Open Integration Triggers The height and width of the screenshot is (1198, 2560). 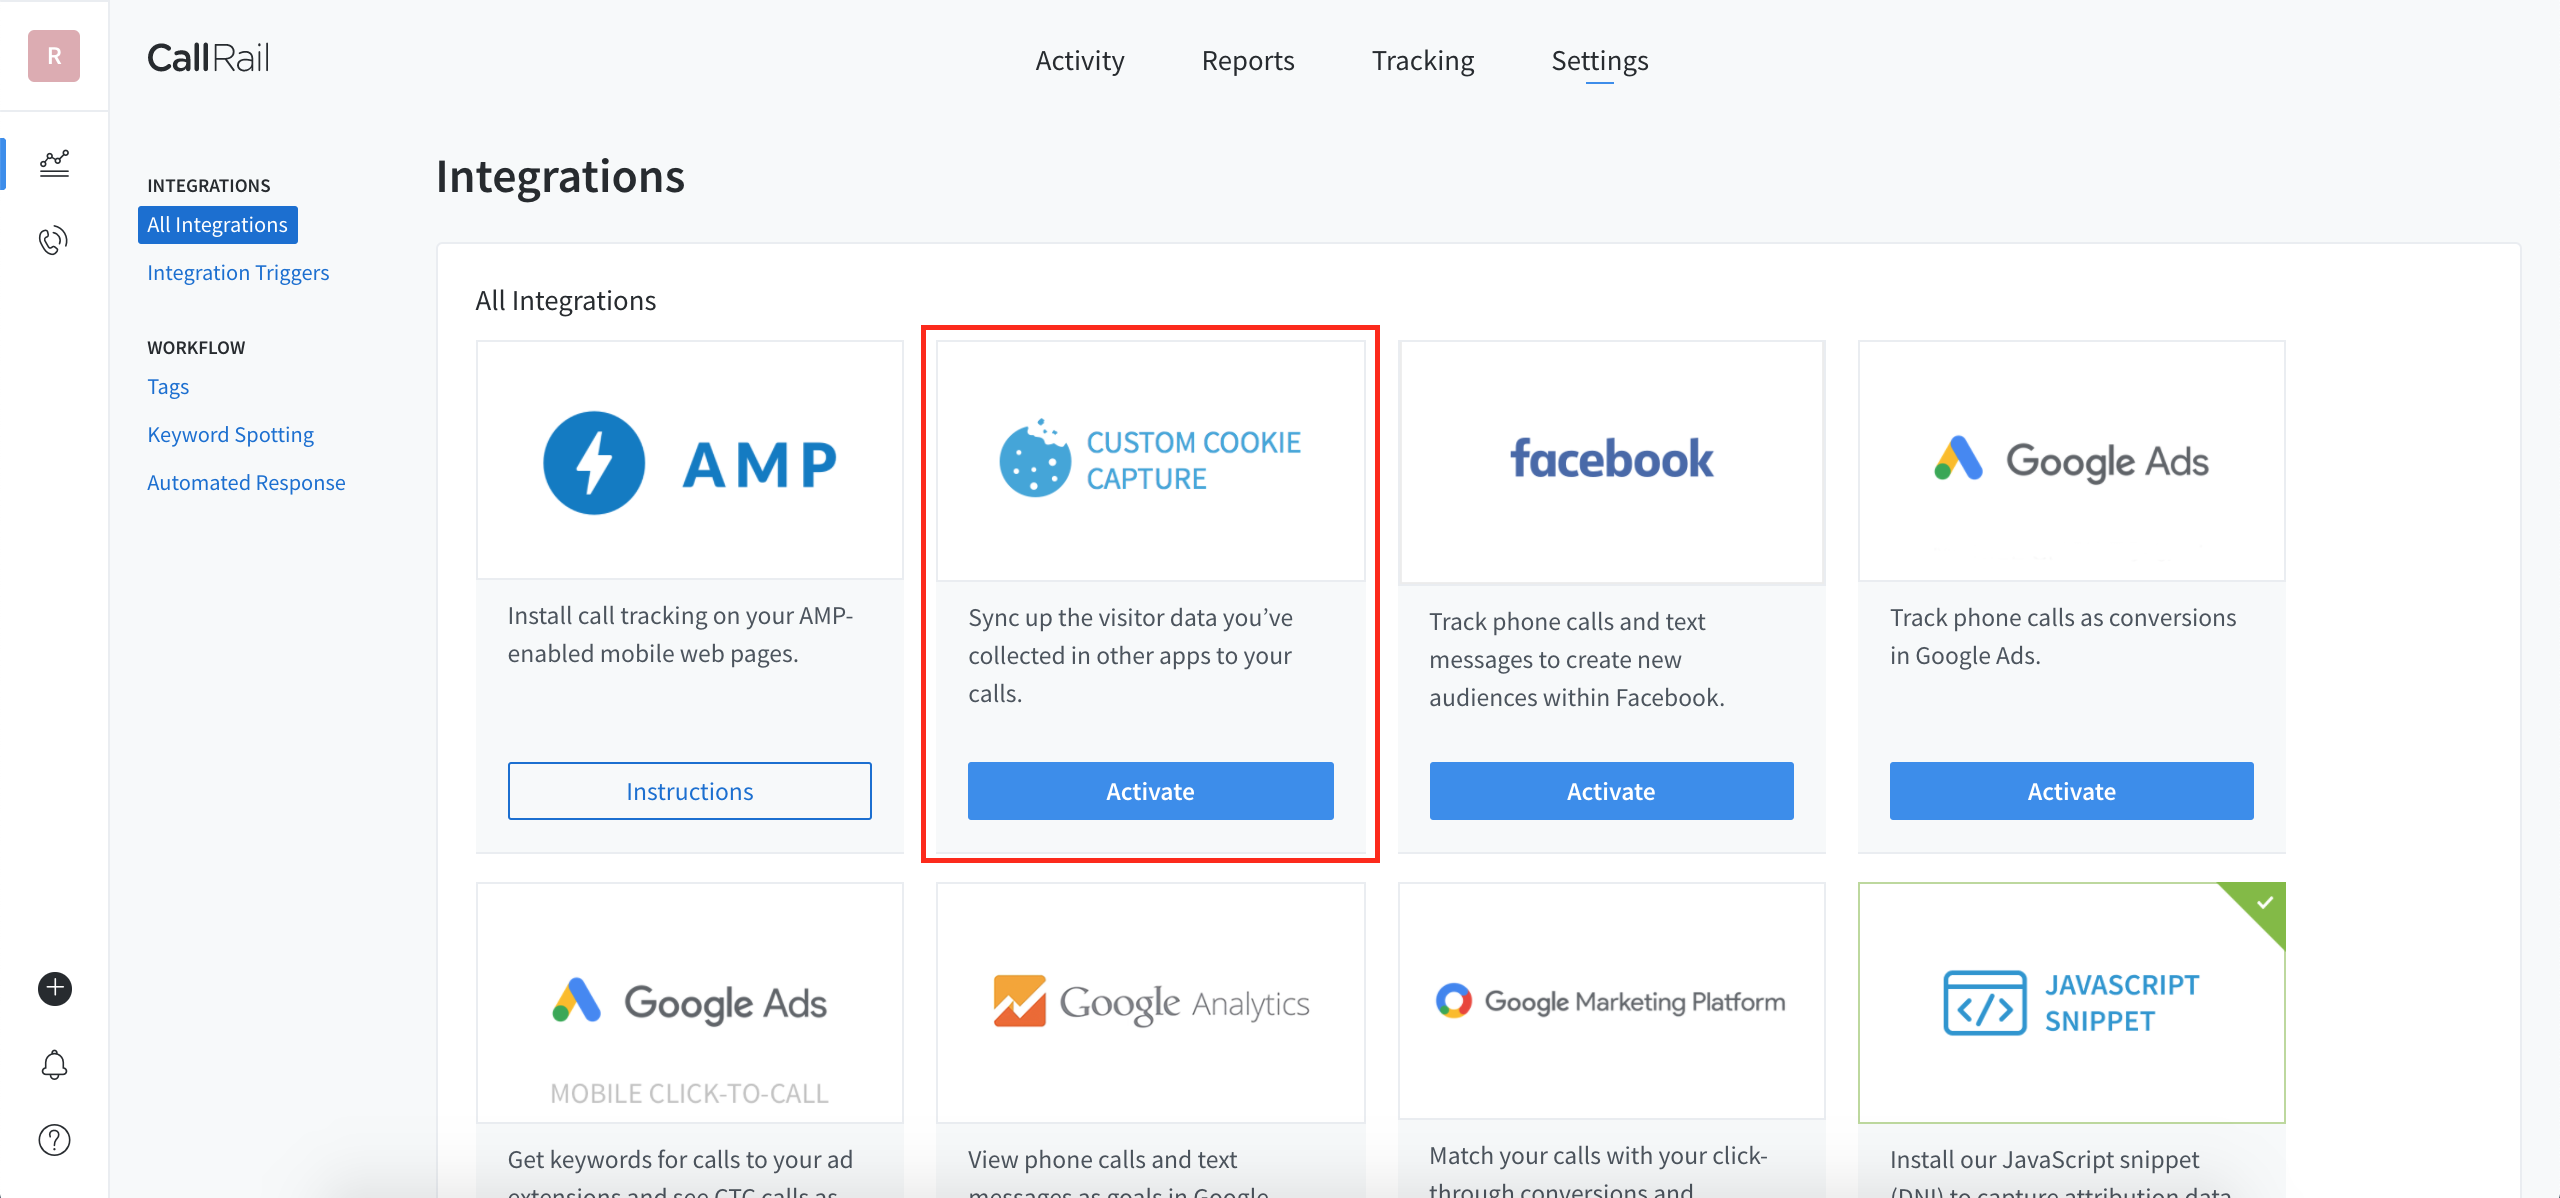(x=238, y=273)
